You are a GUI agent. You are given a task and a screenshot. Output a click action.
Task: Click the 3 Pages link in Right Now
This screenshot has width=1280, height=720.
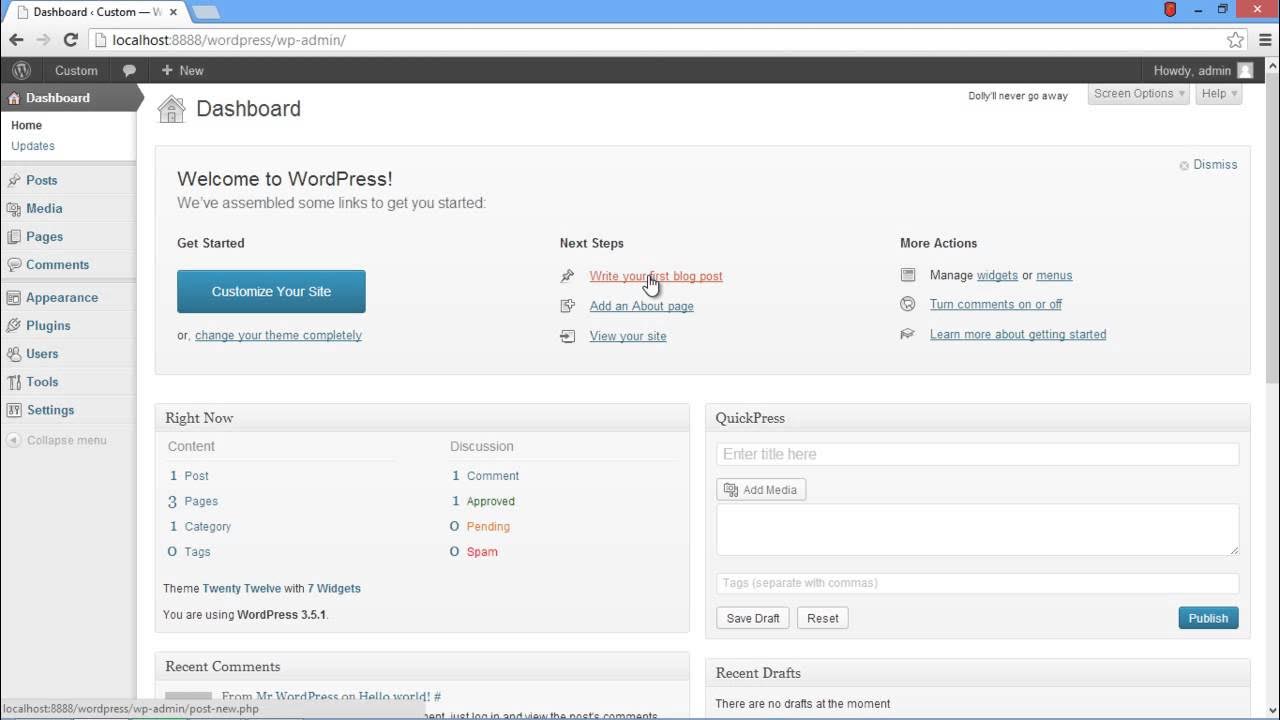[193, 502]
